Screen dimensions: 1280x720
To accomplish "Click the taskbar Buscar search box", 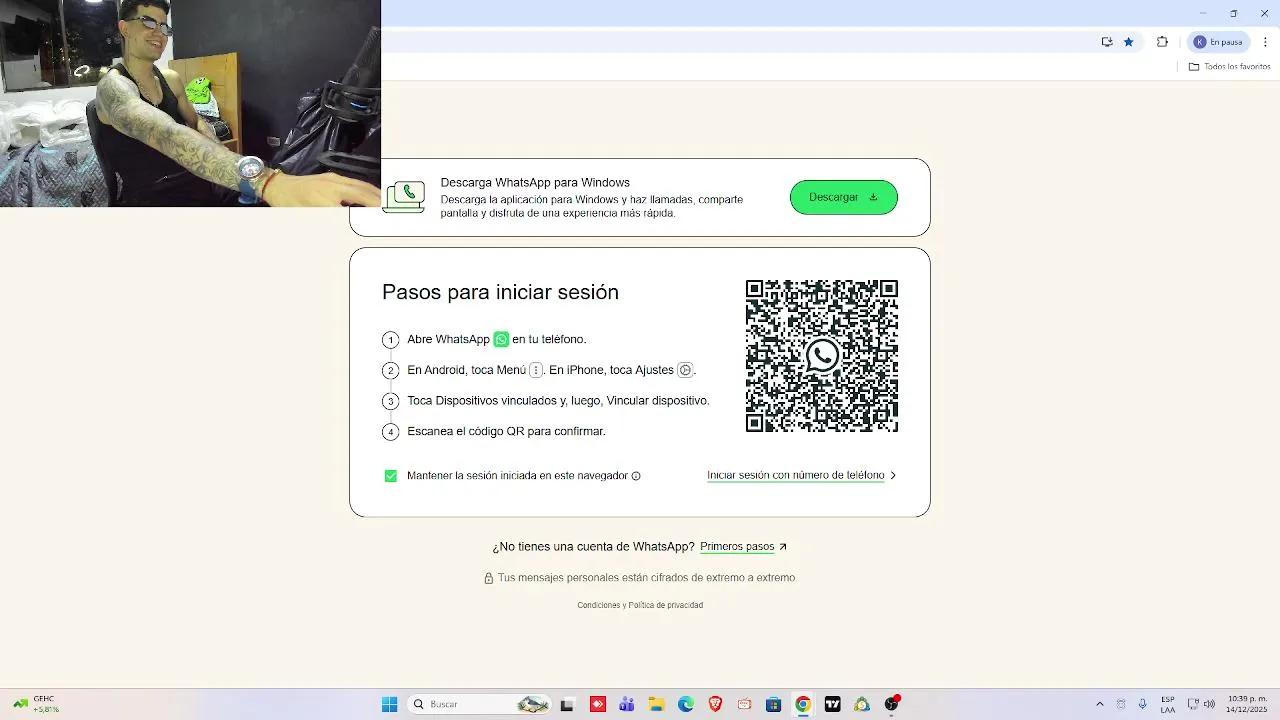I will (480, 704).
